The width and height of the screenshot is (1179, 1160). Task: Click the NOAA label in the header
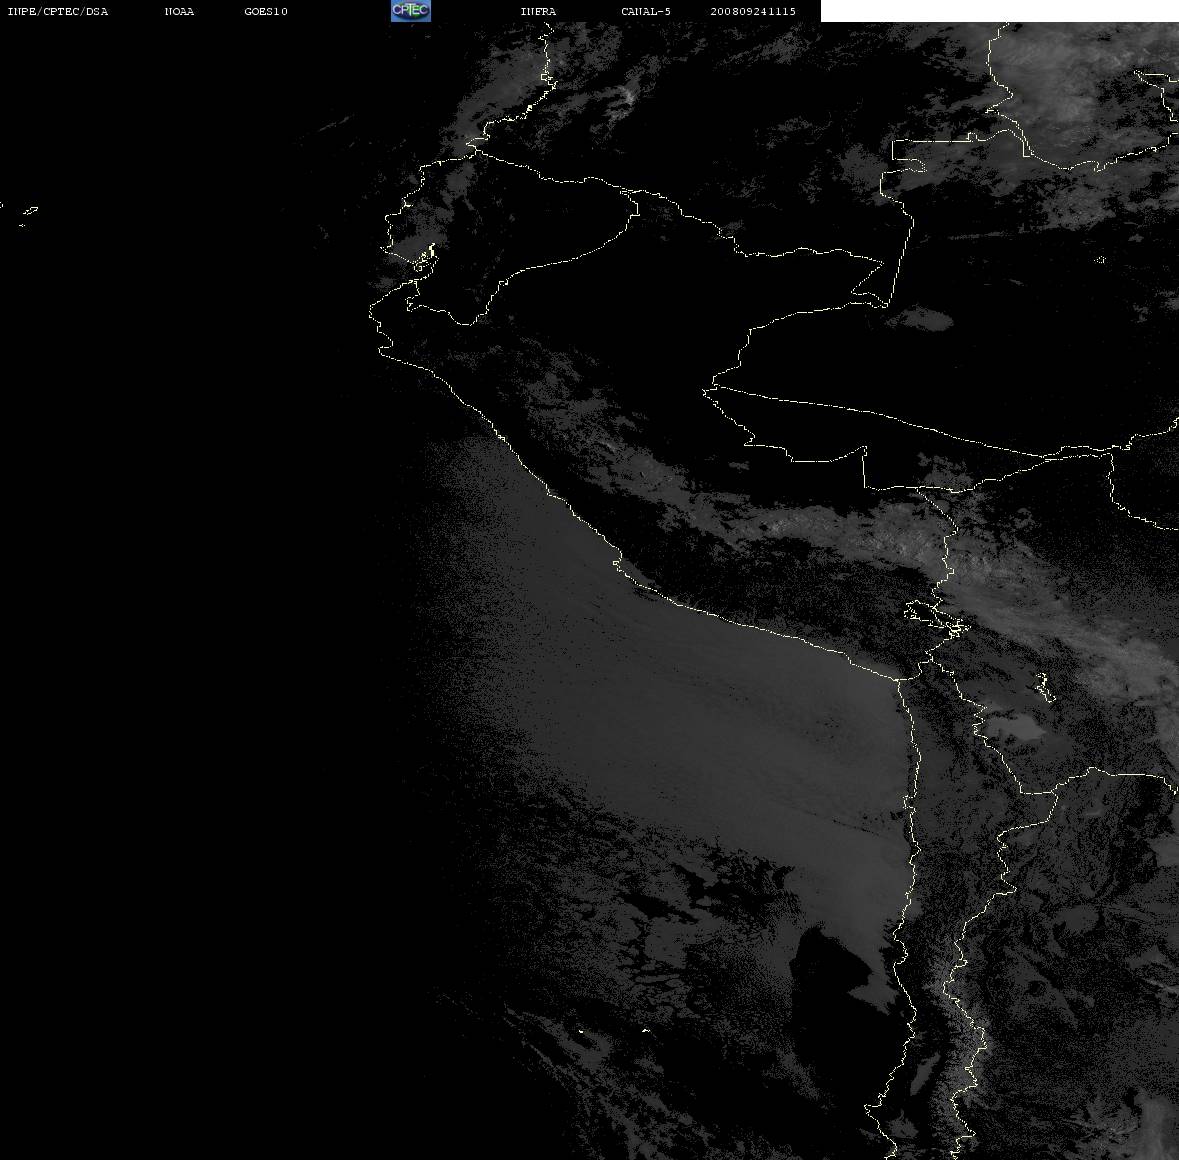click(179, 11)
